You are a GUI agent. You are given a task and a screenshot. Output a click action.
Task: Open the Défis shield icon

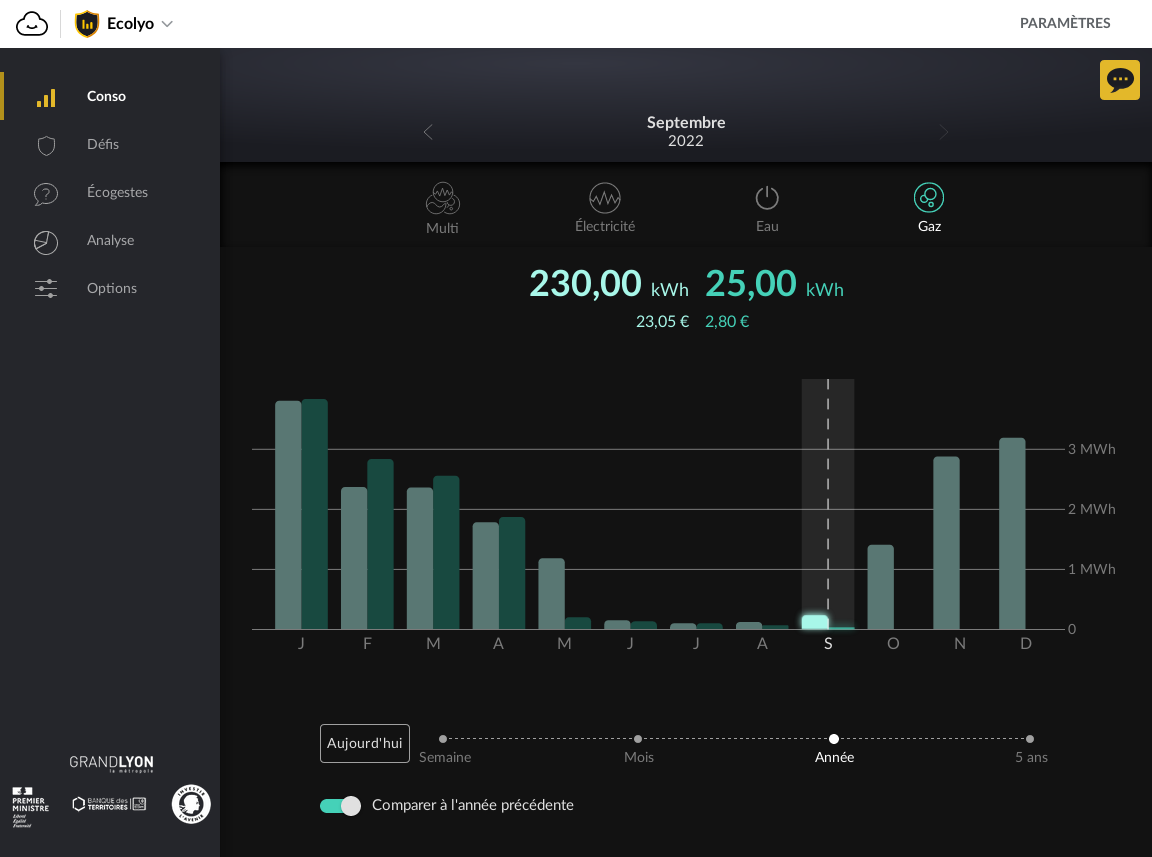tap(46, 145)
